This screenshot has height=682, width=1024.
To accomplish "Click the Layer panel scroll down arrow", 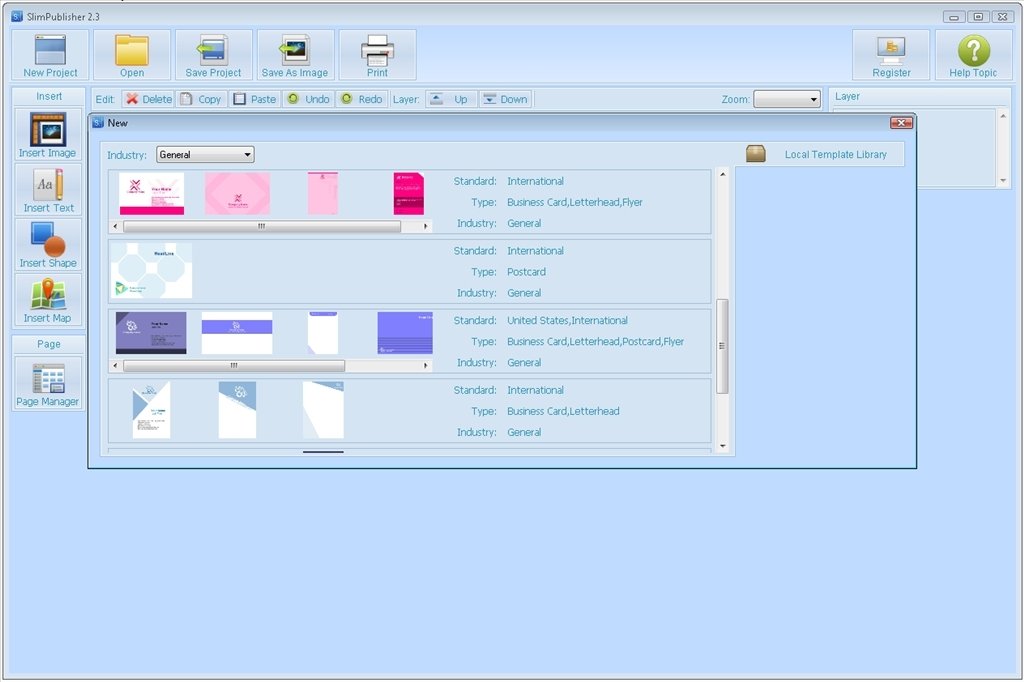I will [1004, 180].
